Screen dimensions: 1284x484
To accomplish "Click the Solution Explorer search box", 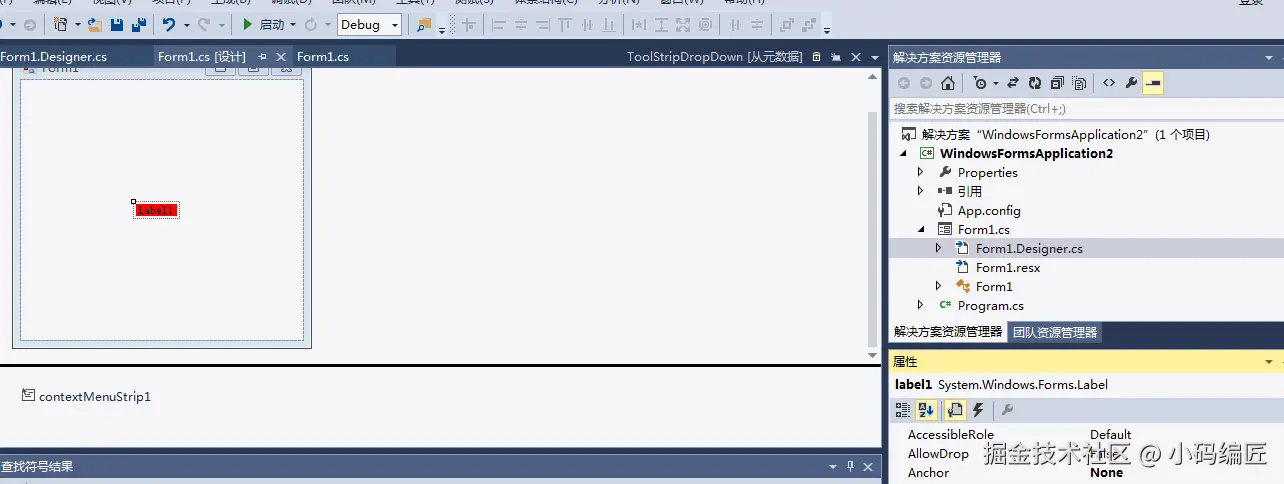I will 1086,108.
